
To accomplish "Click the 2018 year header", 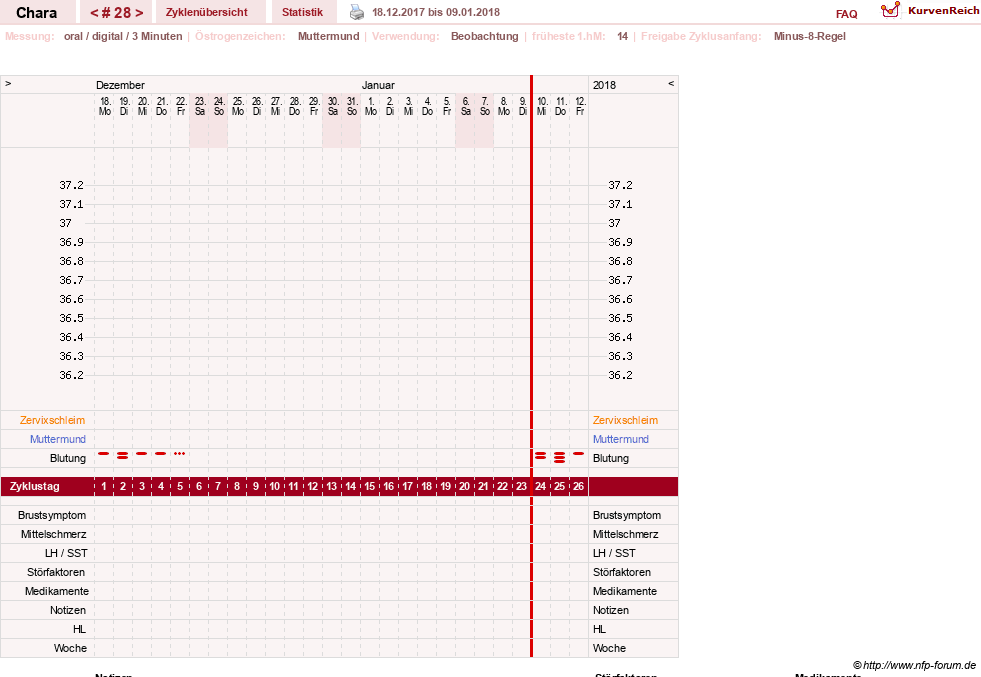I will [604, 84].
